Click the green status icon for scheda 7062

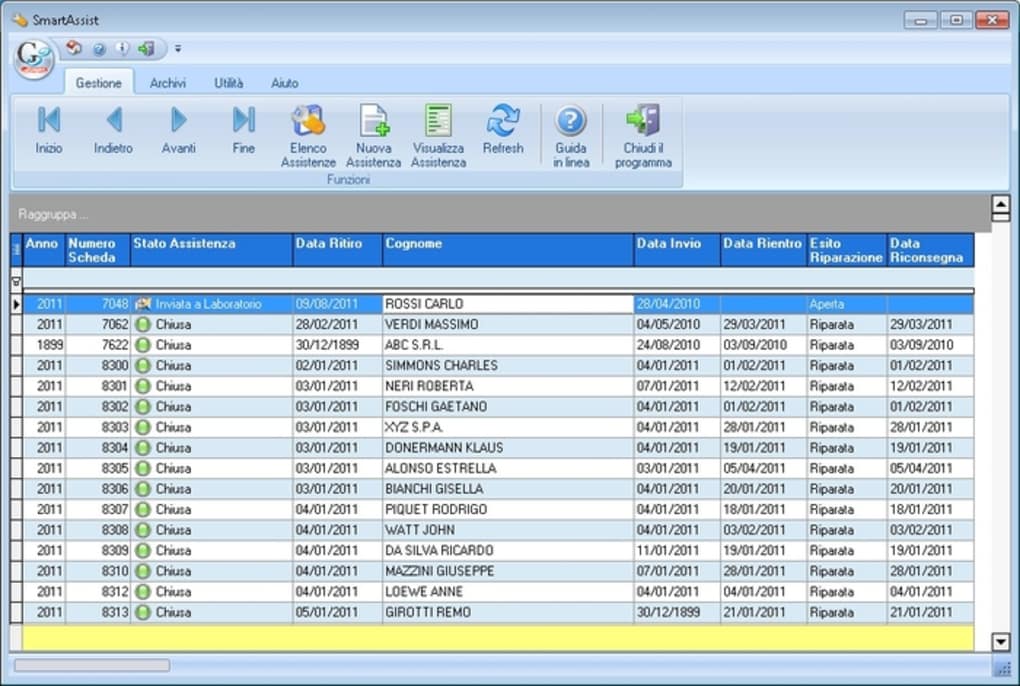143,324
